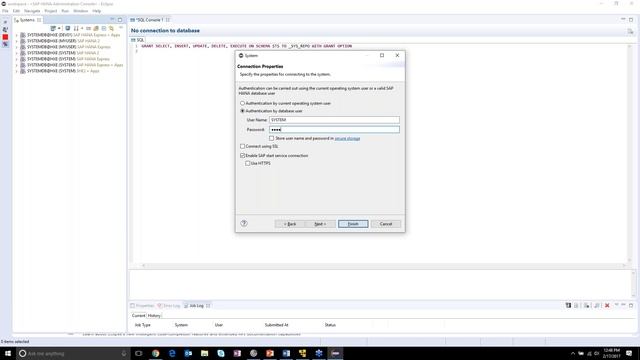Click the SQL sub-tab in console editor
Viewport: 640px width, 360px height.
coord(138,40)
